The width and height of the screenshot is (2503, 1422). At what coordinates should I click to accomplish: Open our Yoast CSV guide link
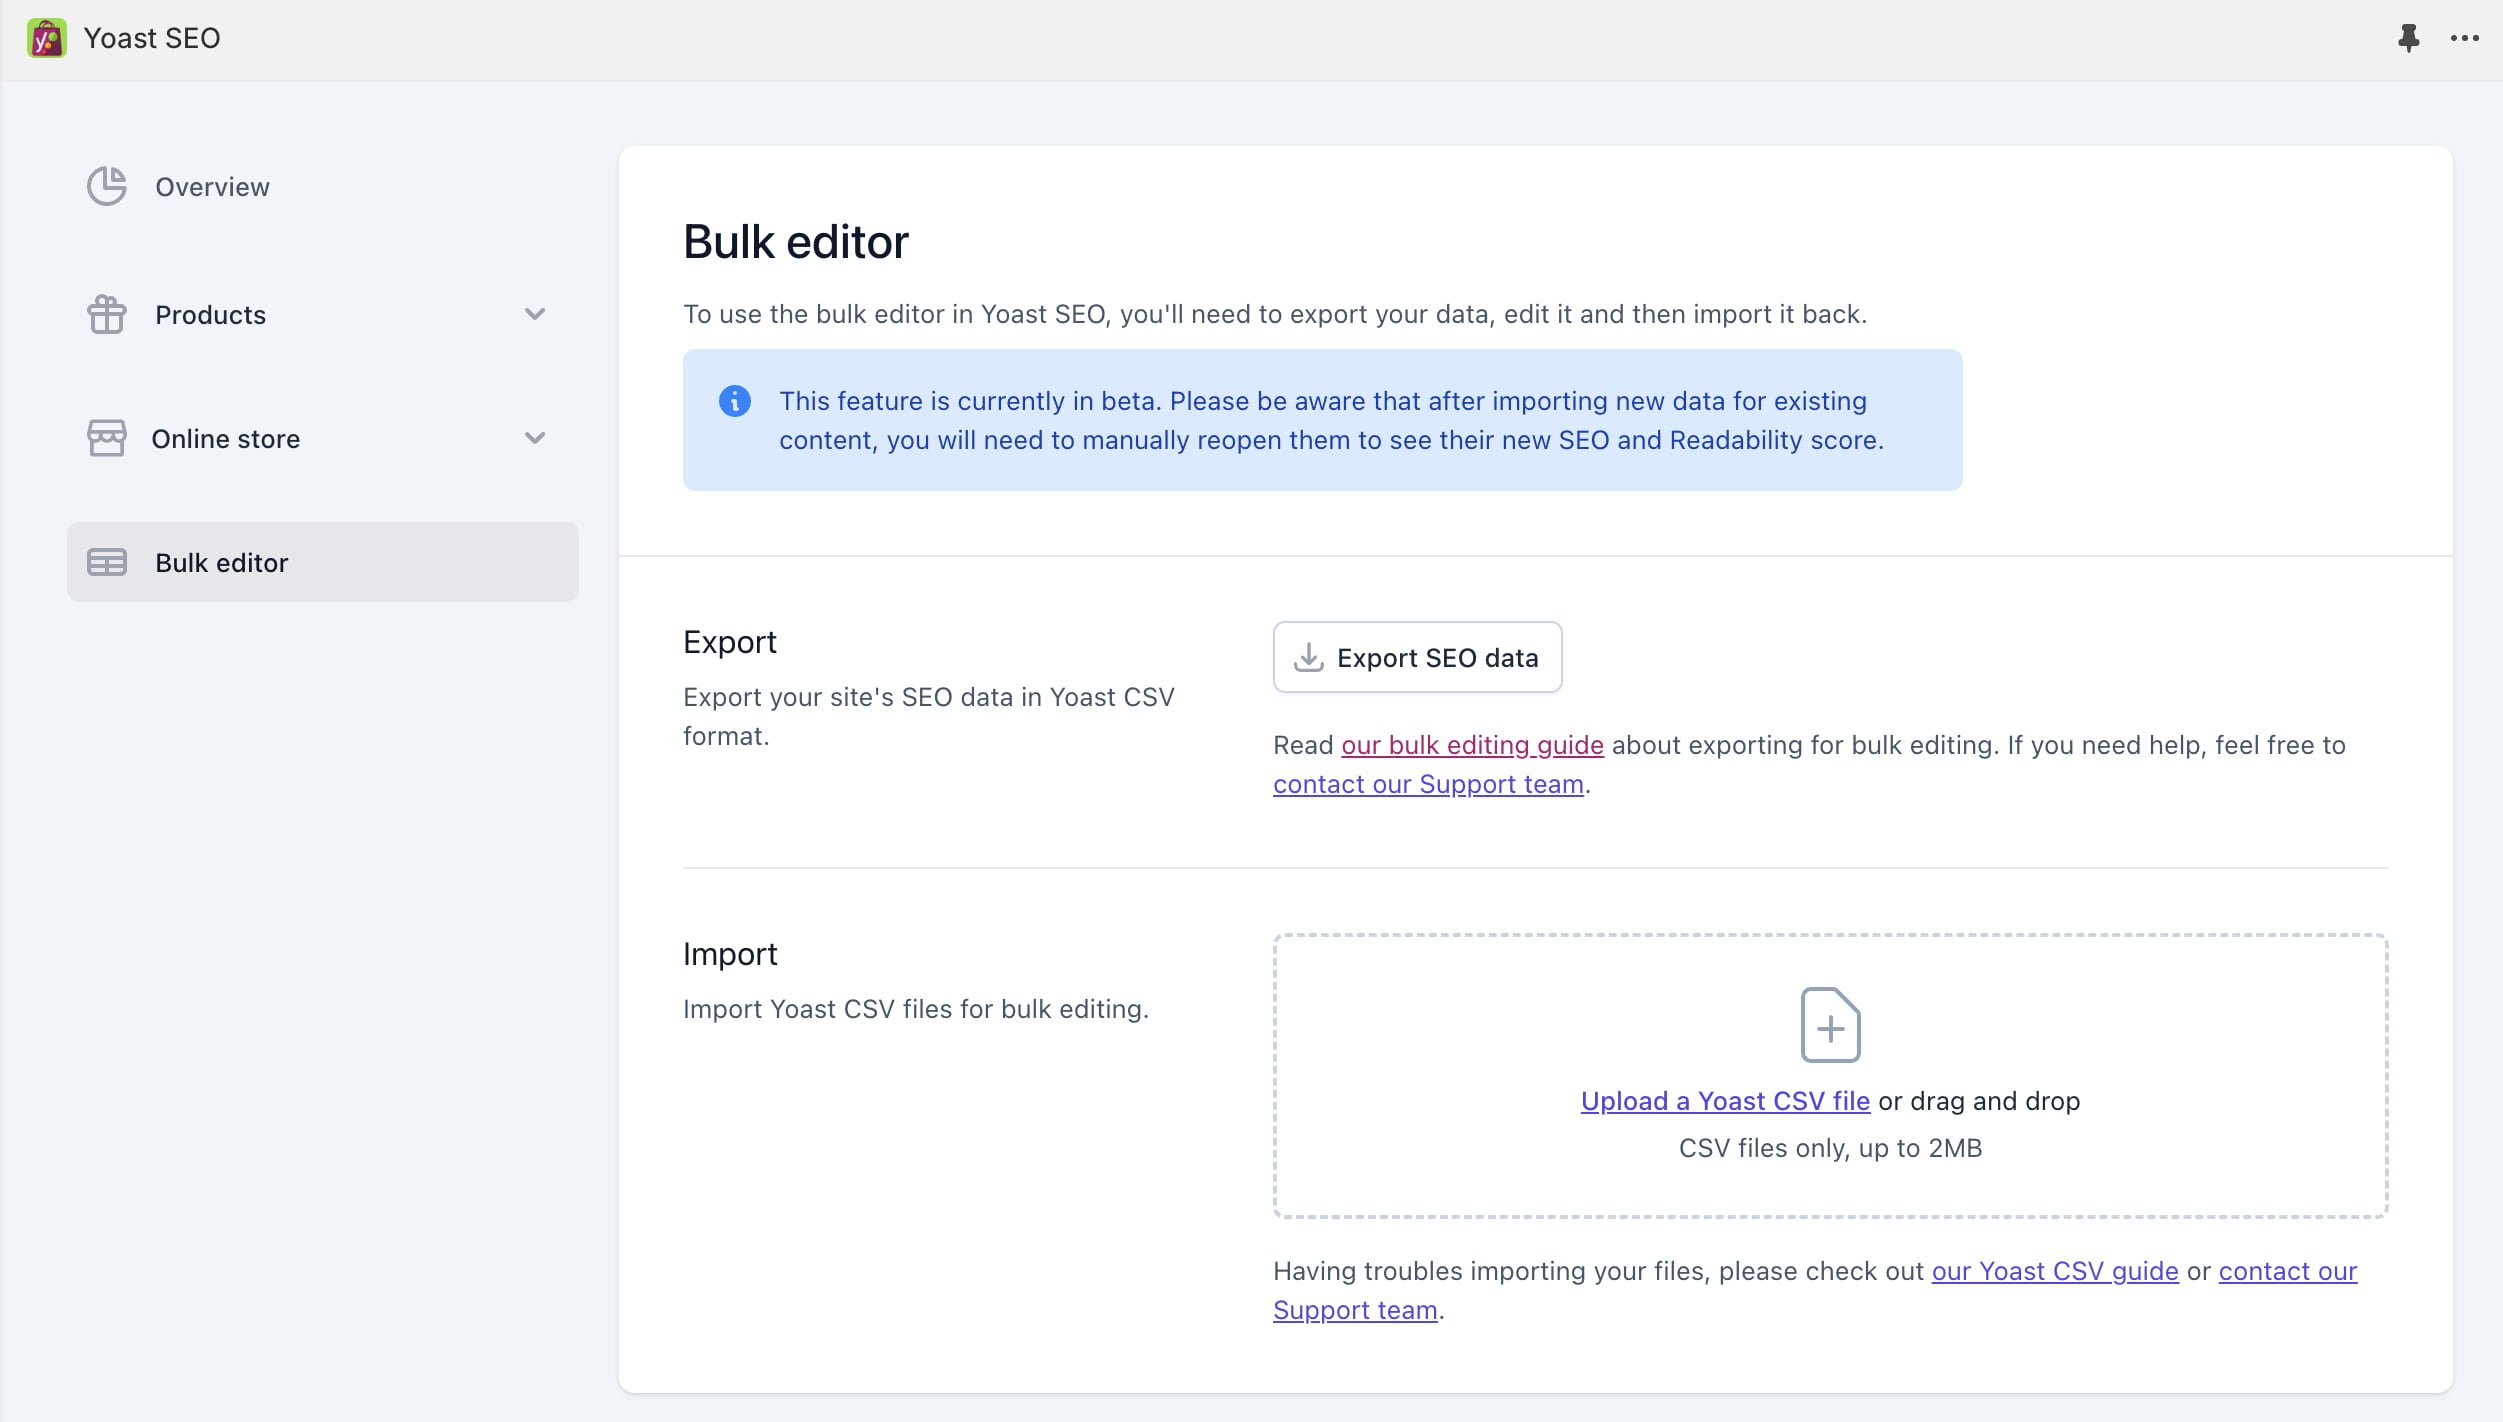point(2055,1271)
